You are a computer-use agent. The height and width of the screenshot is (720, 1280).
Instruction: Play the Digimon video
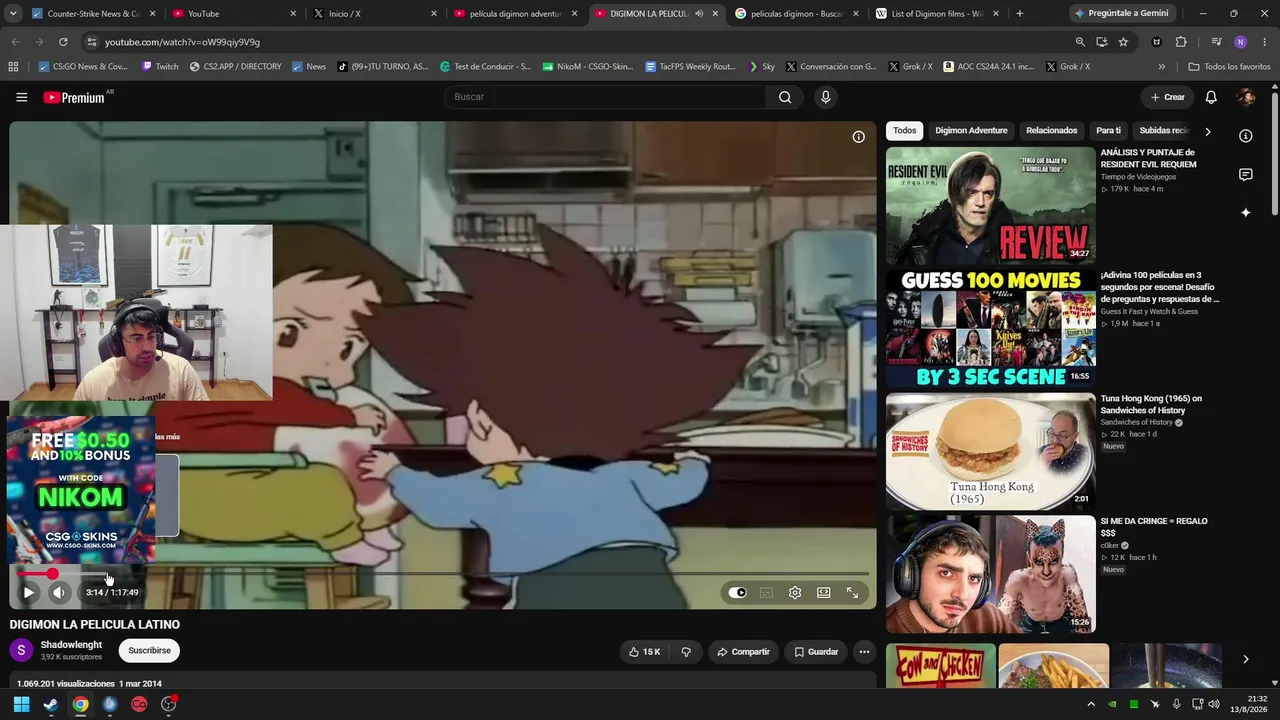(x=28, y=593)
